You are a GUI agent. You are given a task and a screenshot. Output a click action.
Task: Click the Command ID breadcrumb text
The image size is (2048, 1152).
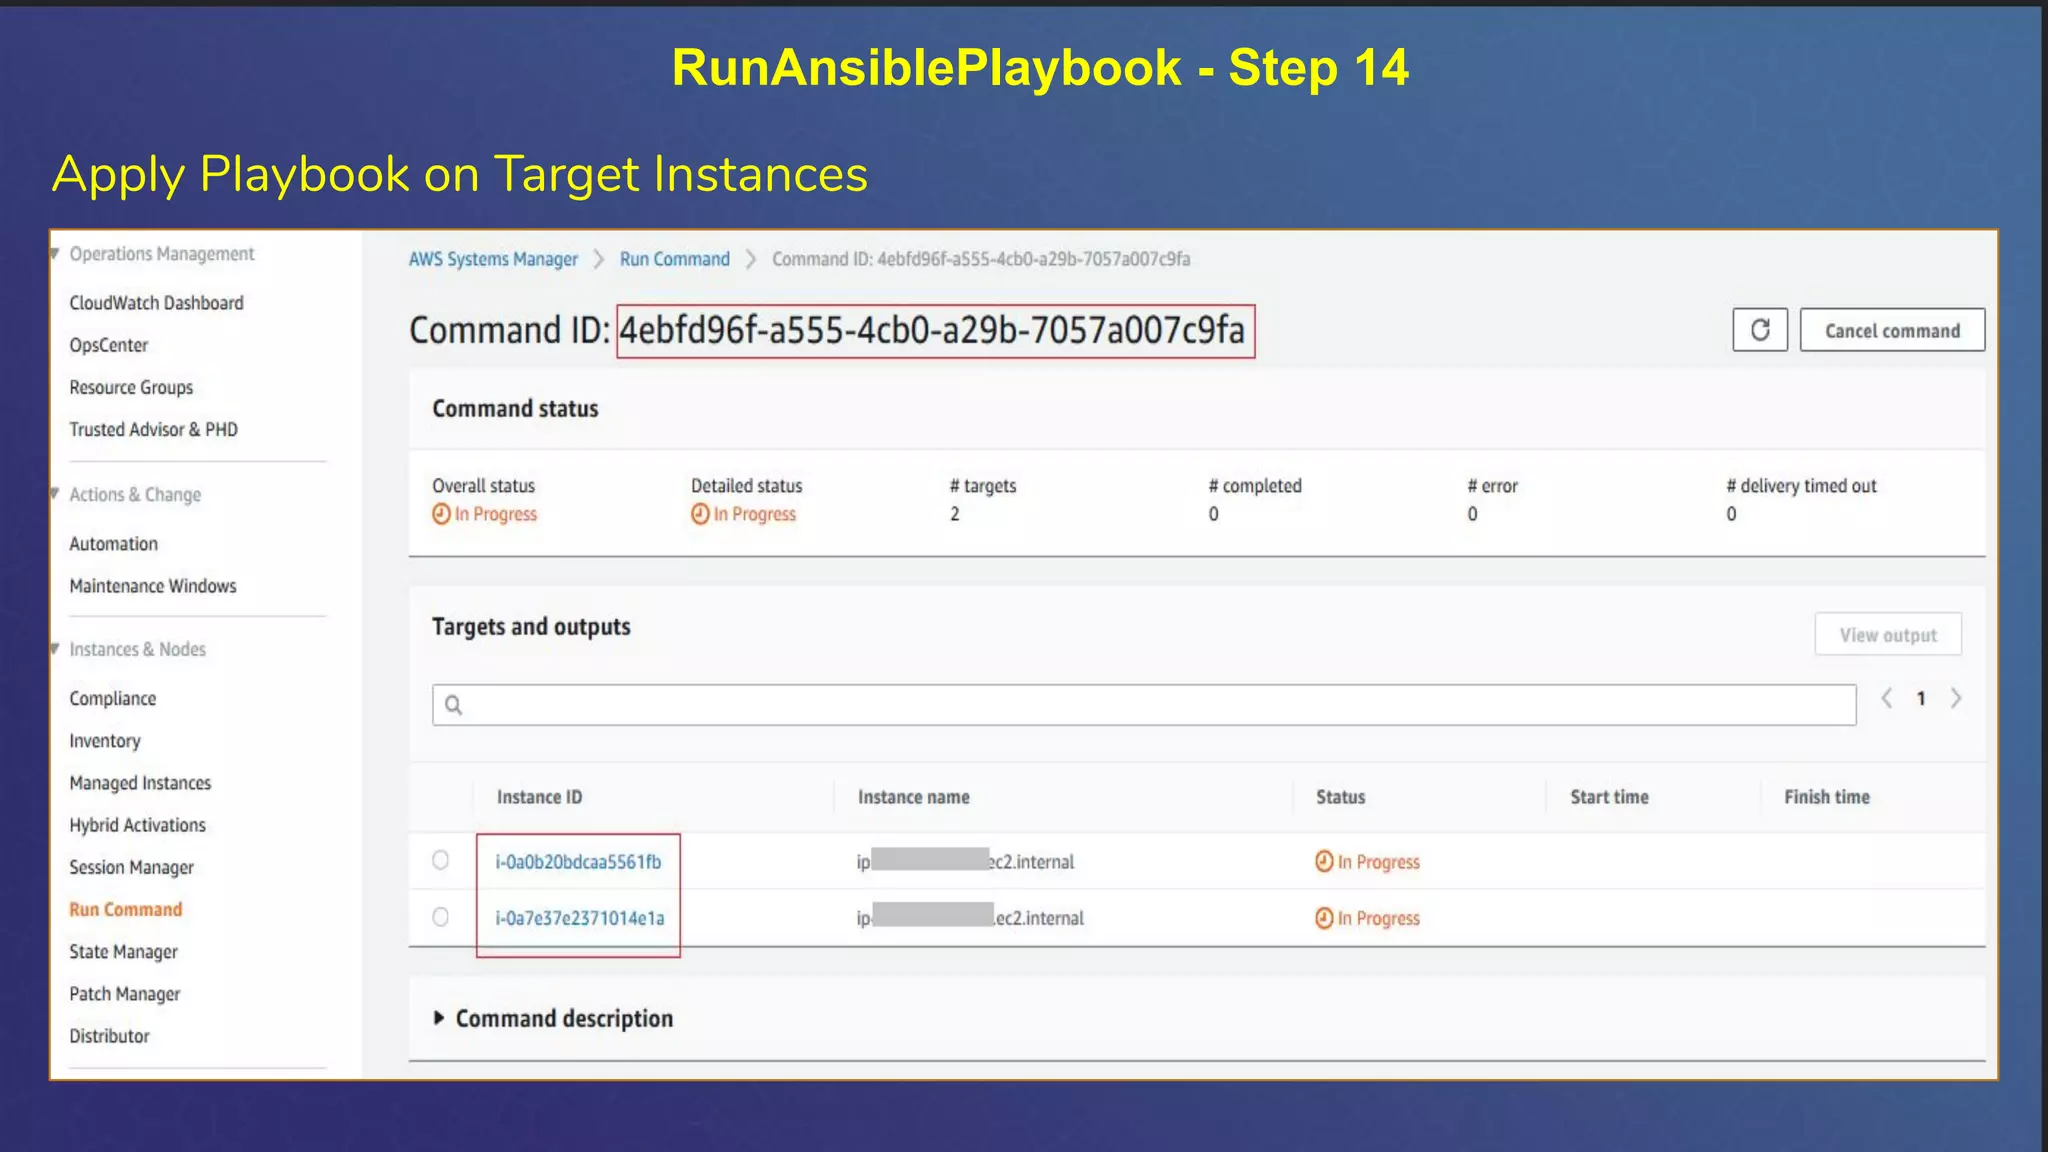[981, 259]
